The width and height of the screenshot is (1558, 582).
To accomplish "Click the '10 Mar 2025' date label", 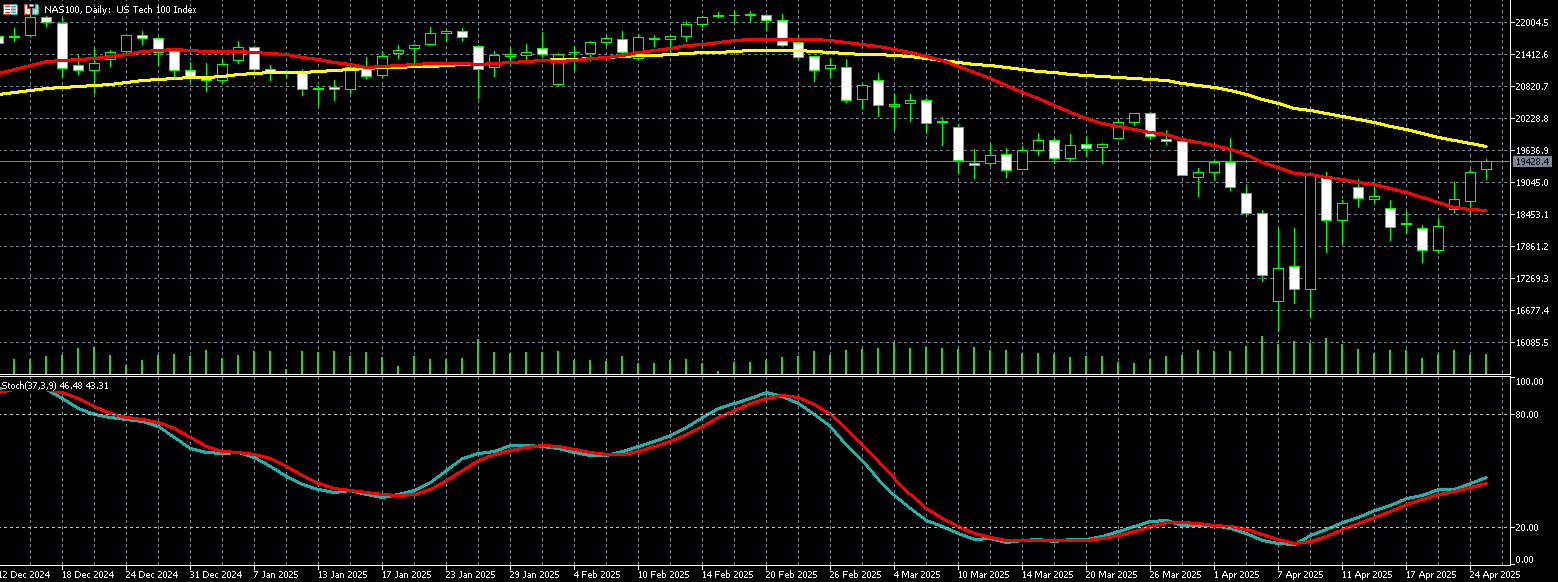I will [984, 576].
